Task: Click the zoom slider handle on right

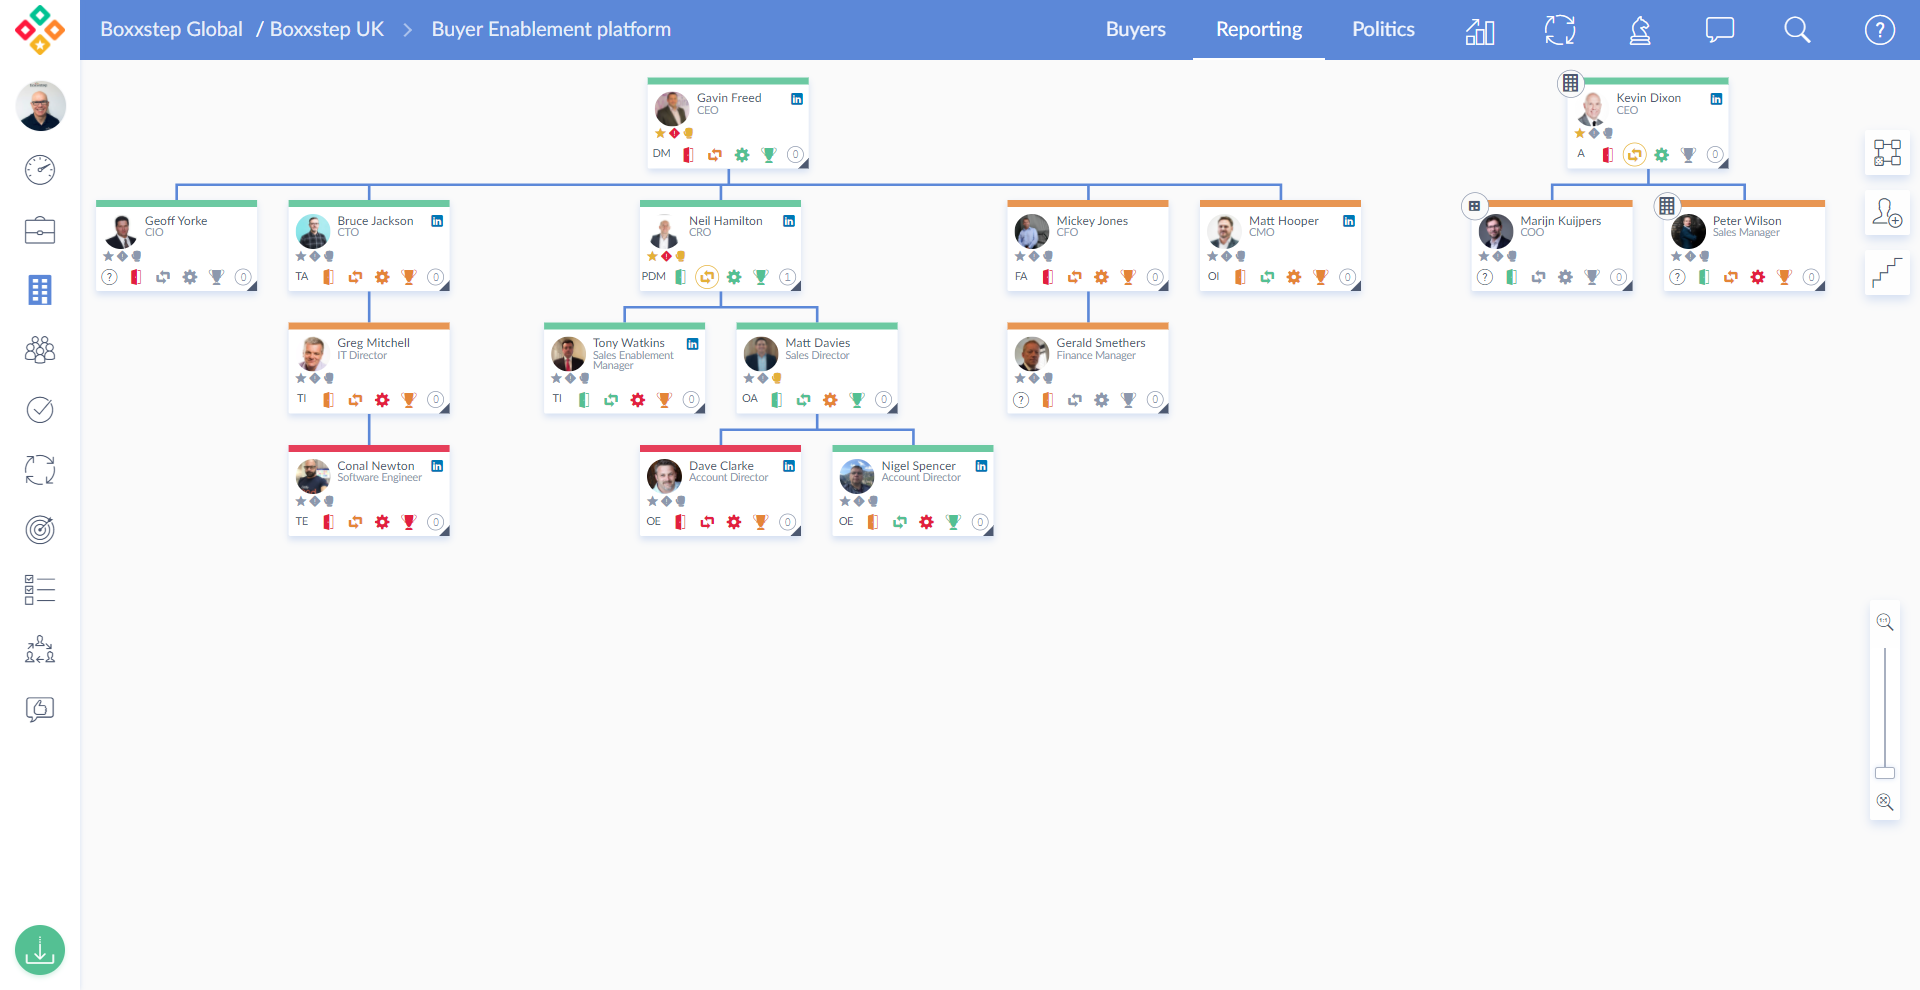Action: tap(1885, 773)
